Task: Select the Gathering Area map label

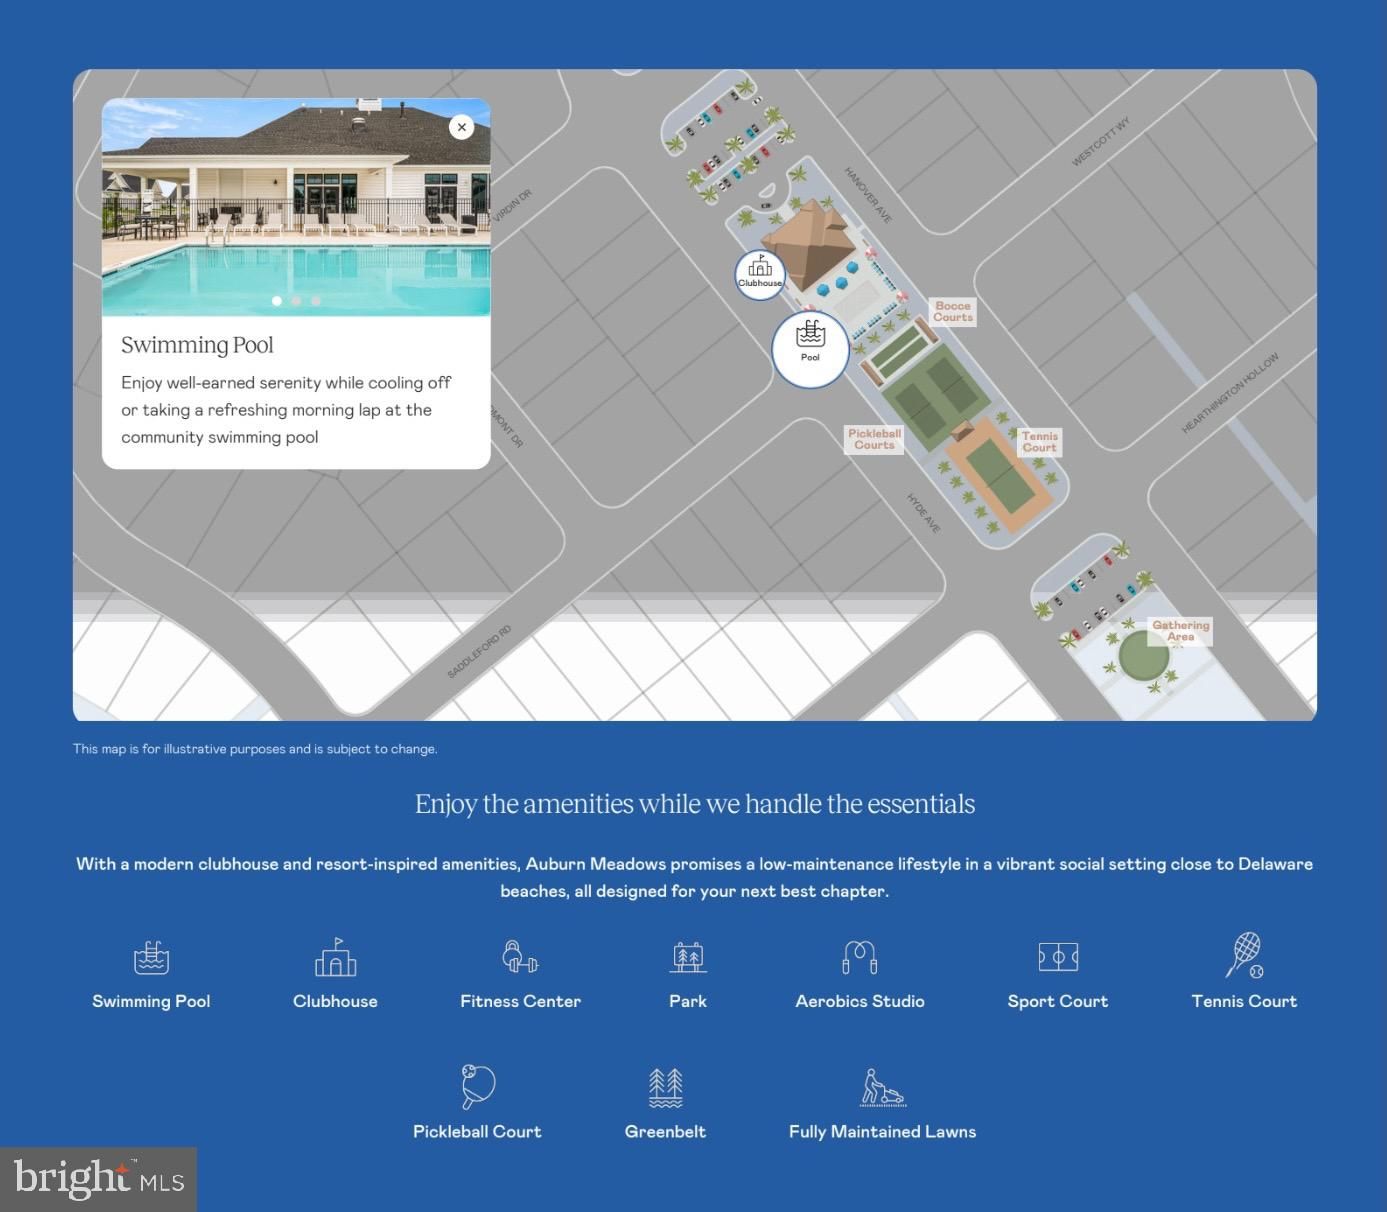Action: point(1180,631)
